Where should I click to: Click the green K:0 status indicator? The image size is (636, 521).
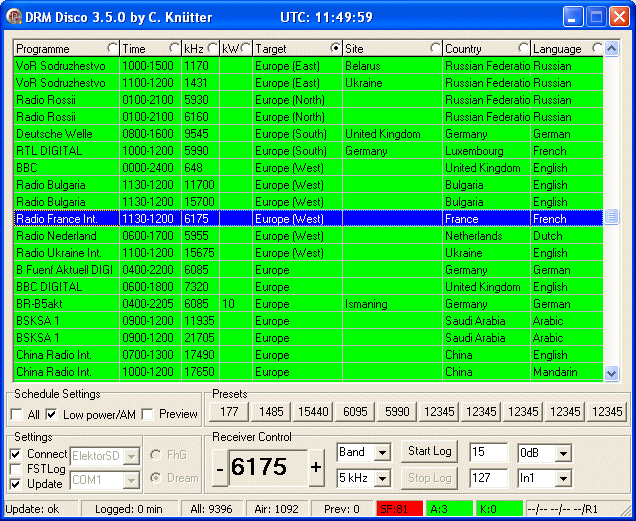point(499,509)
